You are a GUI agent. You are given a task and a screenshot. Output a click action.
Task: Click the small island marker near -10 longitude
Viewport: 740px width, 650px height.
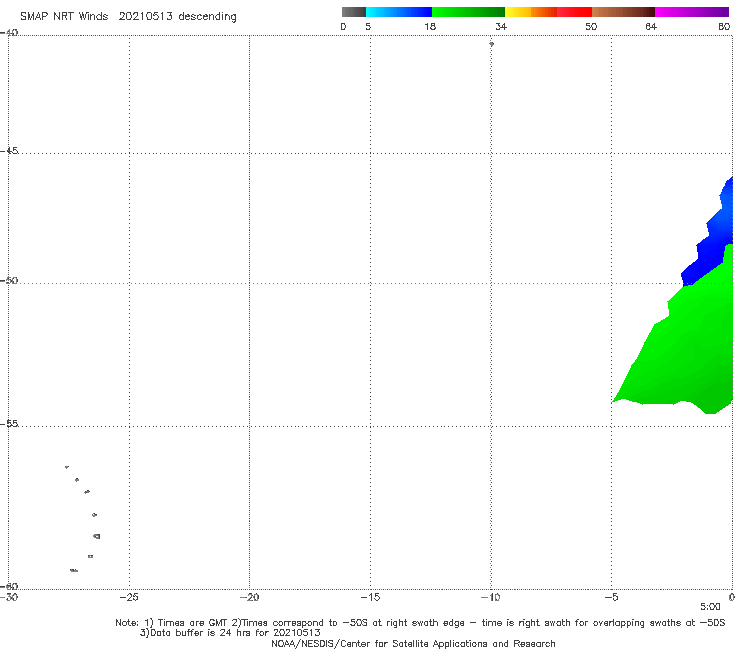point(491,44)
